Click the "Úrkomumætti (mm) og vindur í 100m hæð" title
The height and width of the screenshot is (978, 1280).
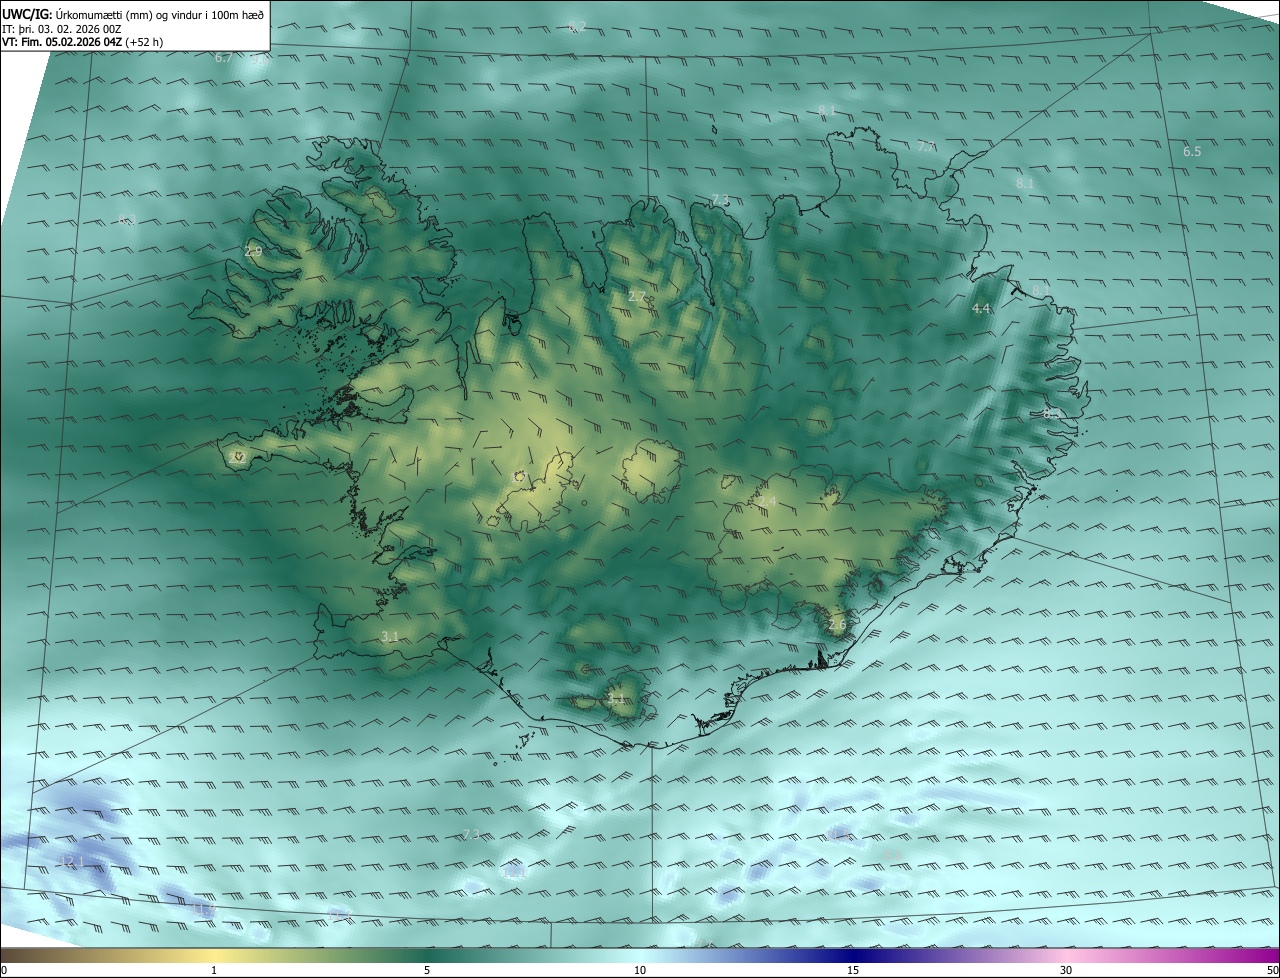coord(159,14)
